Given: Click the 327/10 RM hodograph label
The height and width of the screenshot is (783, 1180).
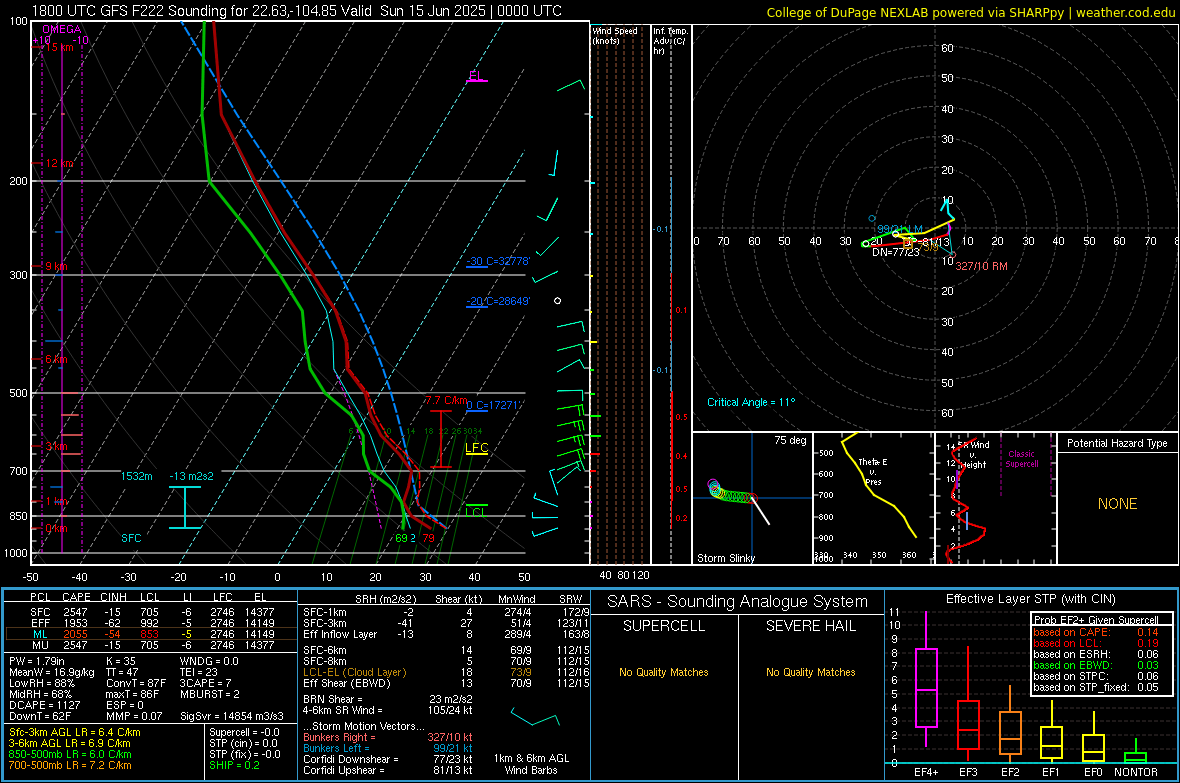Looking at the screenshot, I should (x=981, y=266).
